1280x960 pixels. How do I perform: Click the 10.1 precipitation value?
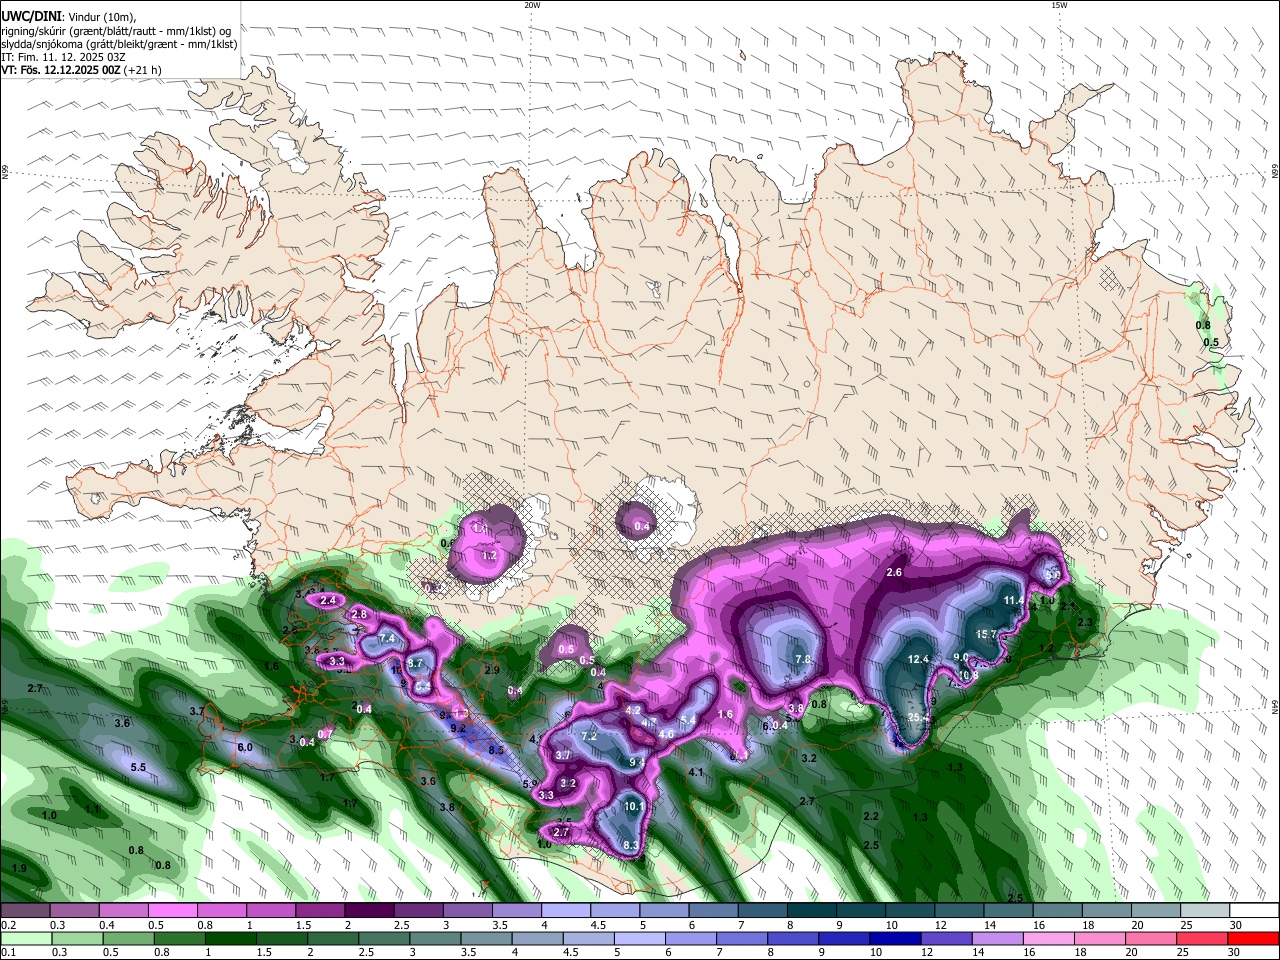(634, 806)
